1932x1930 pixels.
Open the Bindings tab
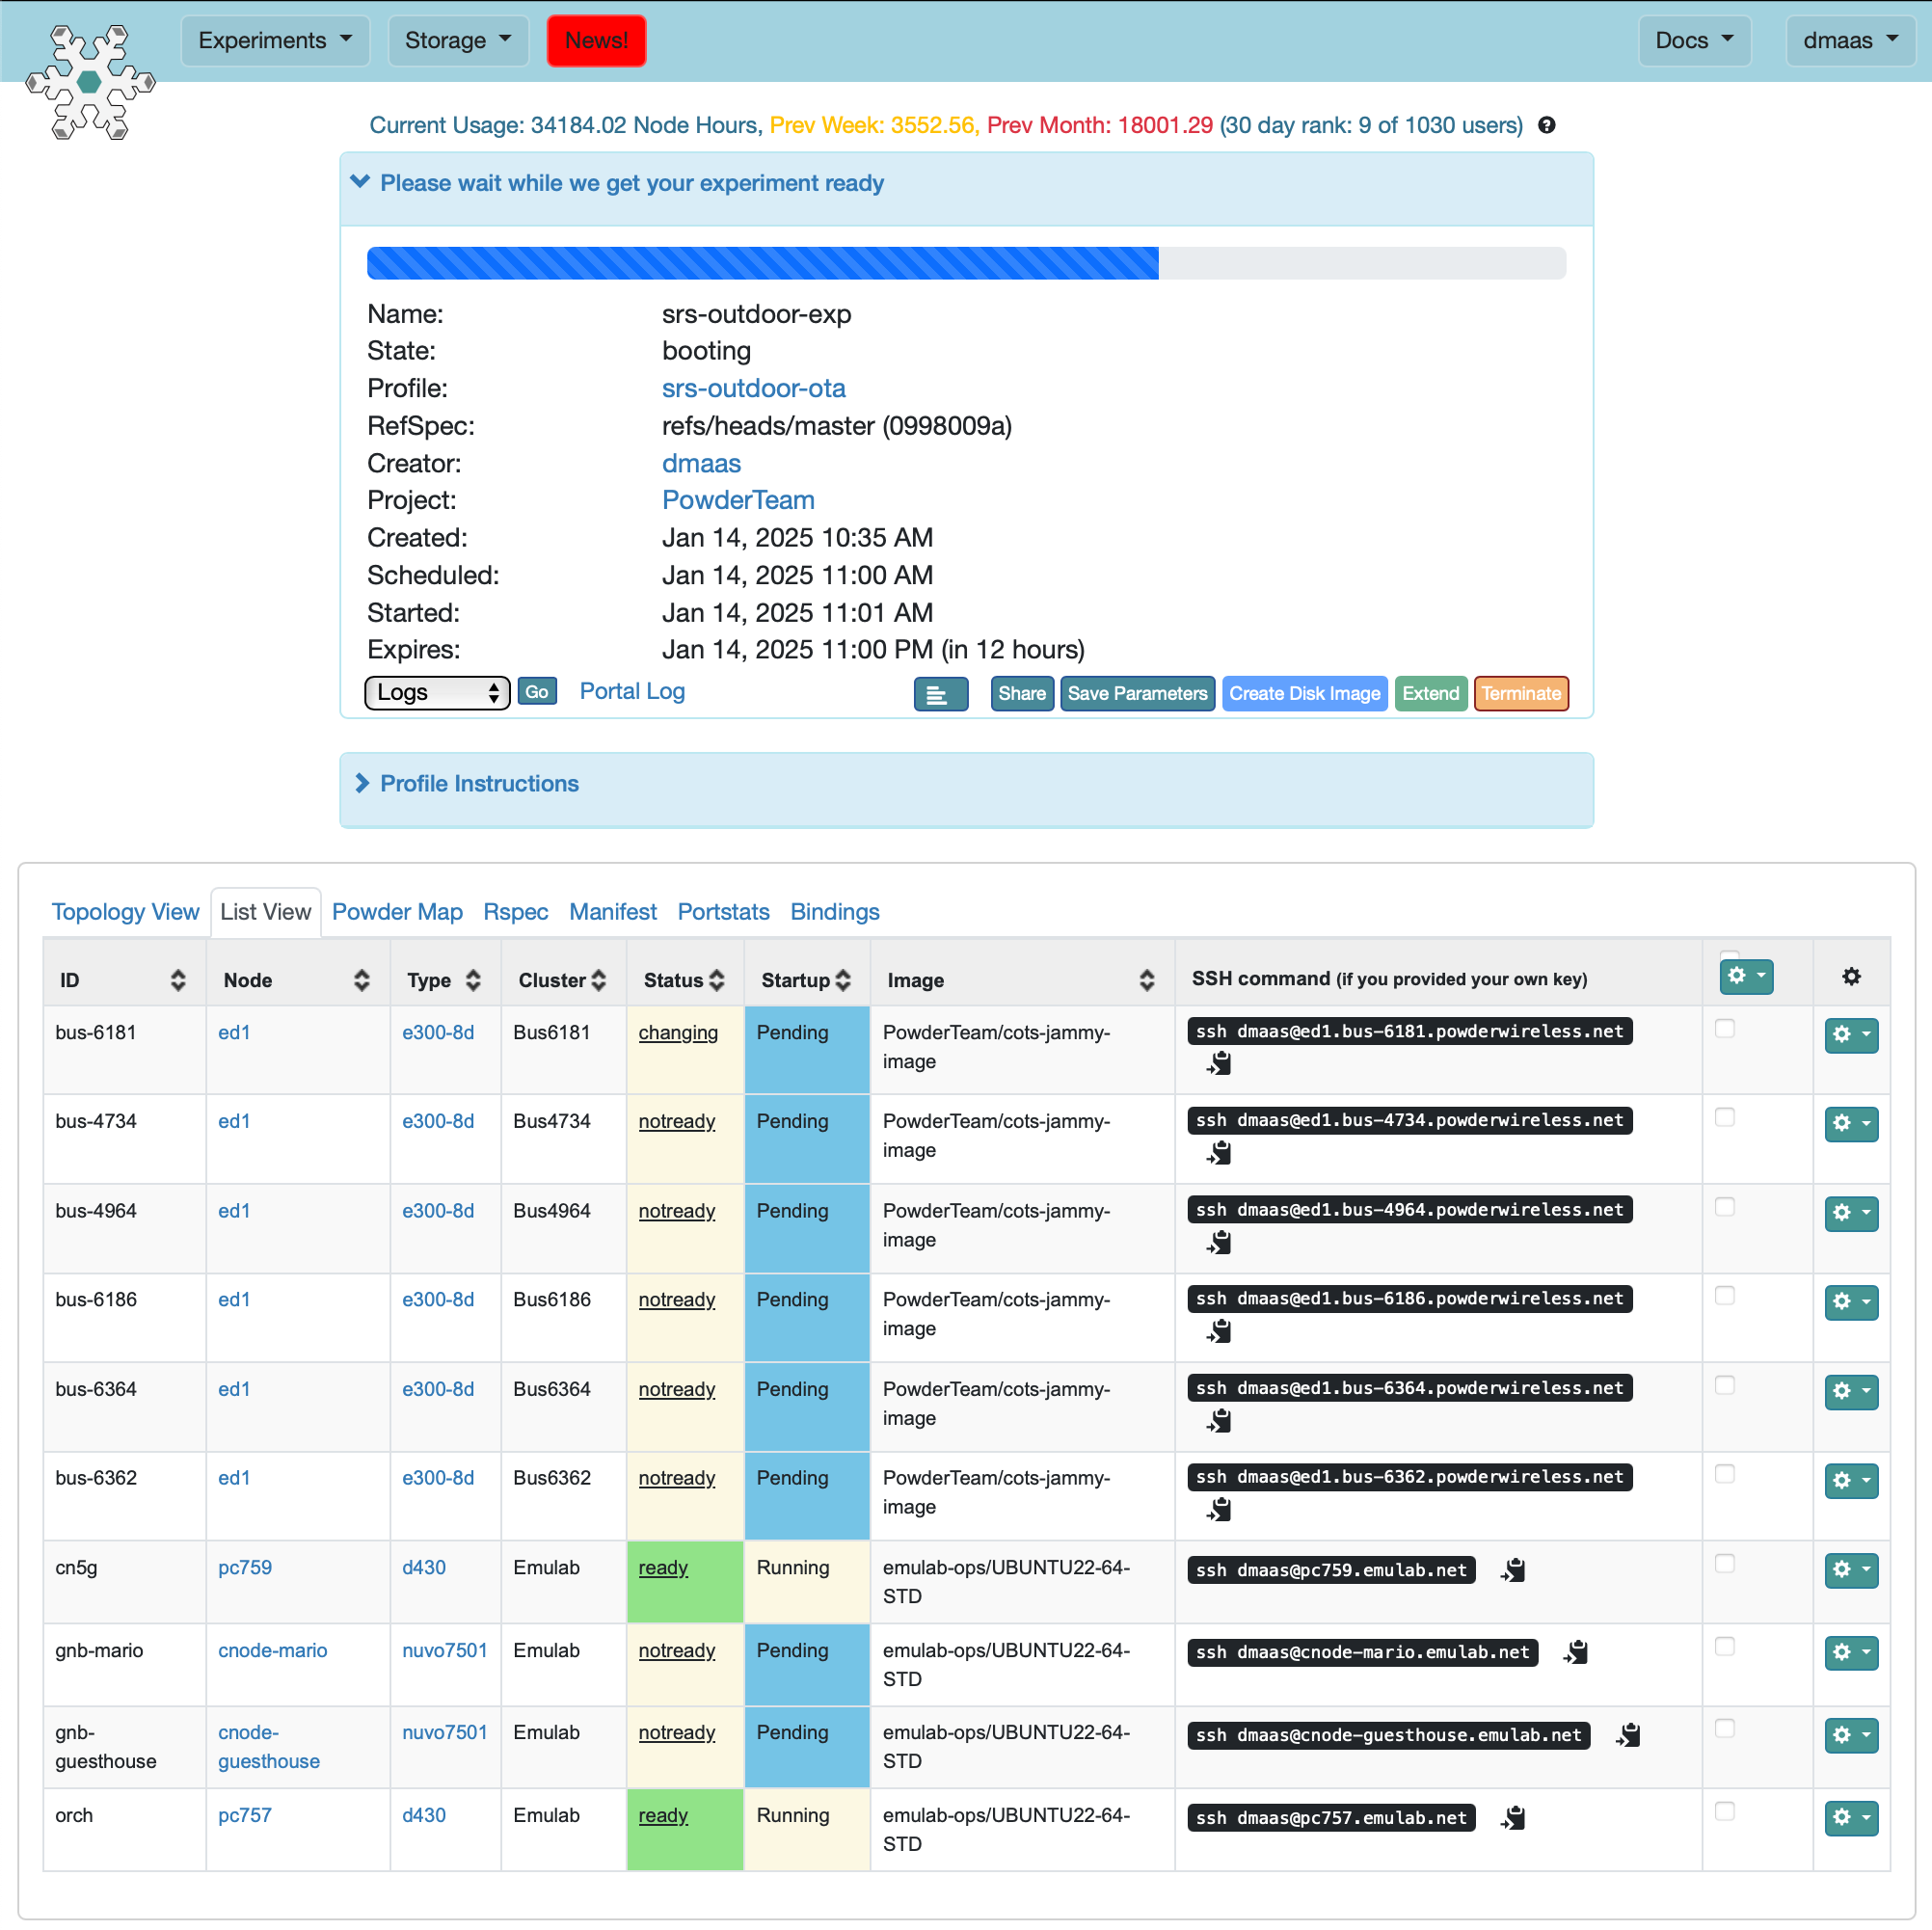coord(834,912)
